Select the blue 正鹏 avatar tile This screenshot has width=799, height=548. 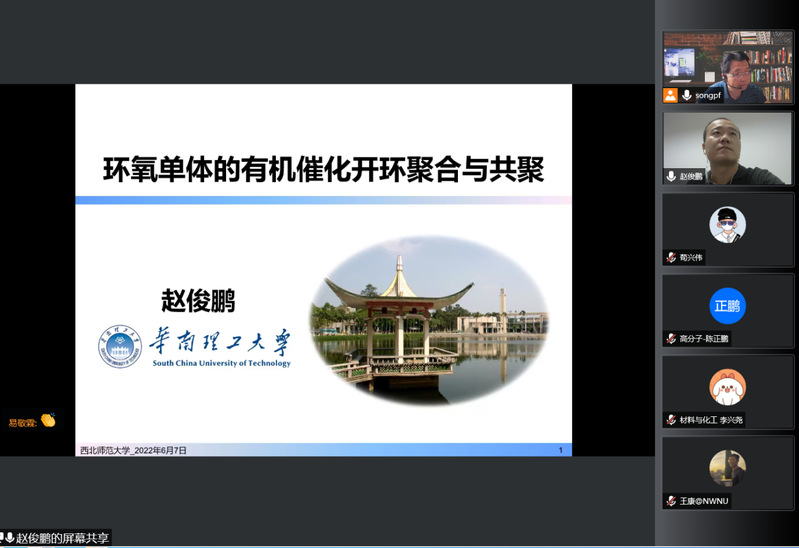[728, 305]
